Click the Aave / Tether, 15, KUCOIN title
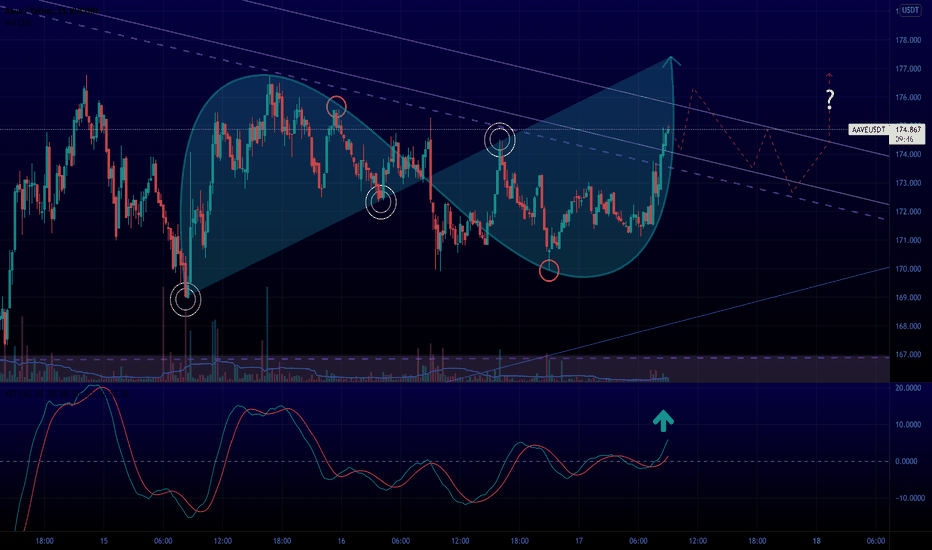 click(52, 11)
